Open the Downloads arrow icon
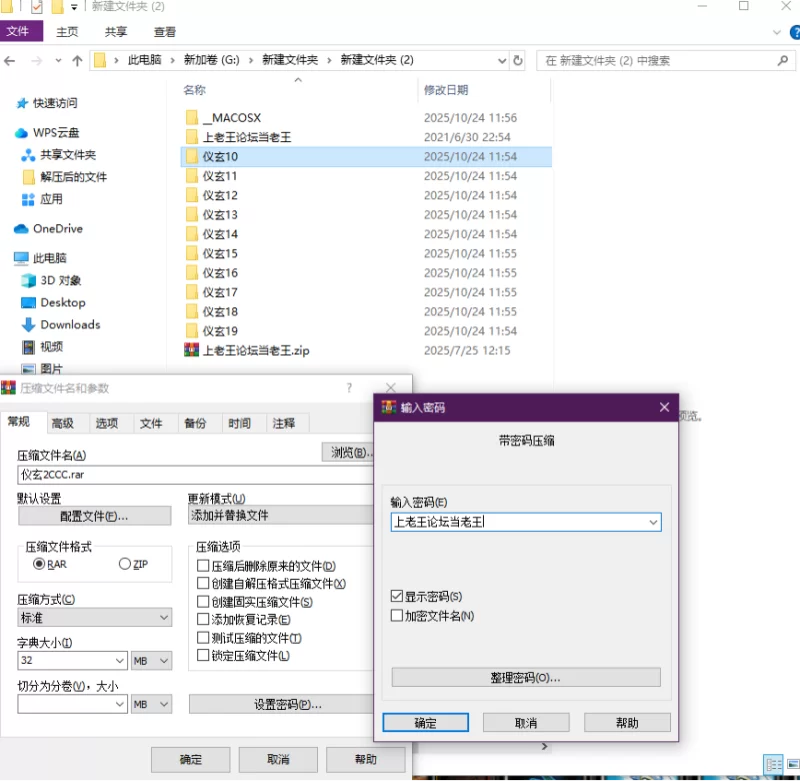This screenshot has height=781, width=800. (29, 325)
